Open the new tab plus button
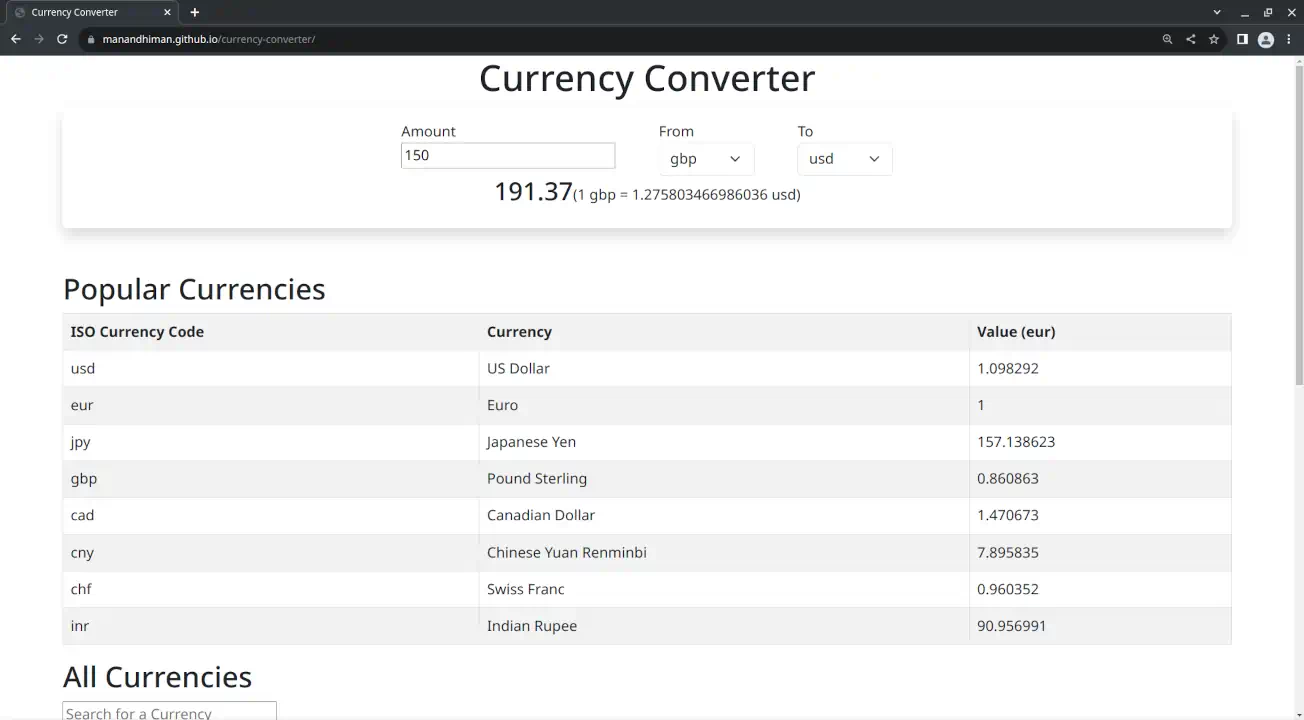 194,12
